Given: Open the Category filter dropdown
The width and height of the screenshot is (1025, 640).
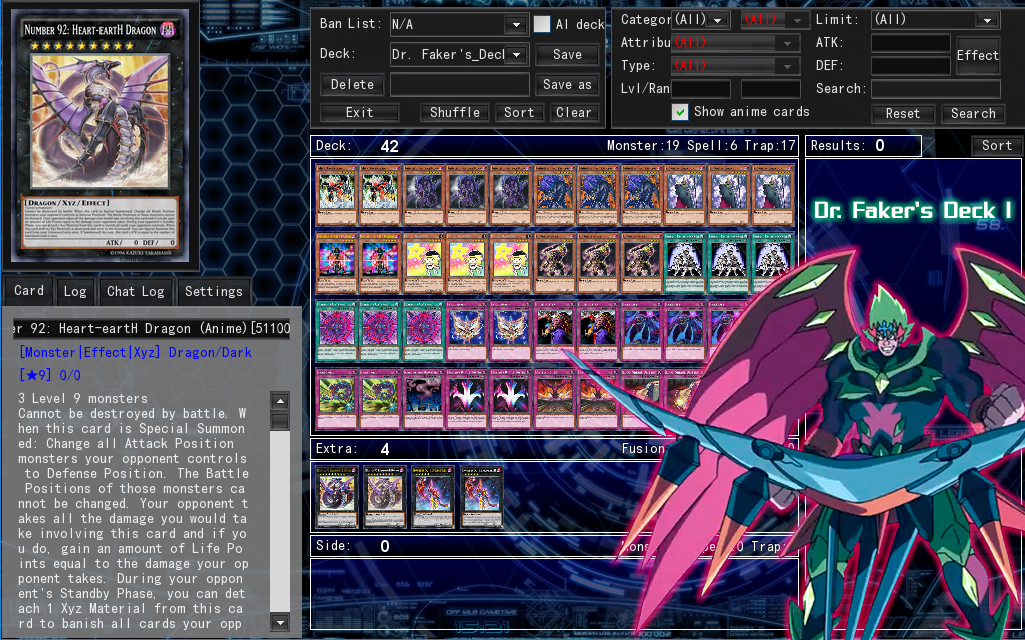Looking at the screenshot, I should click(x=699, y=18).
